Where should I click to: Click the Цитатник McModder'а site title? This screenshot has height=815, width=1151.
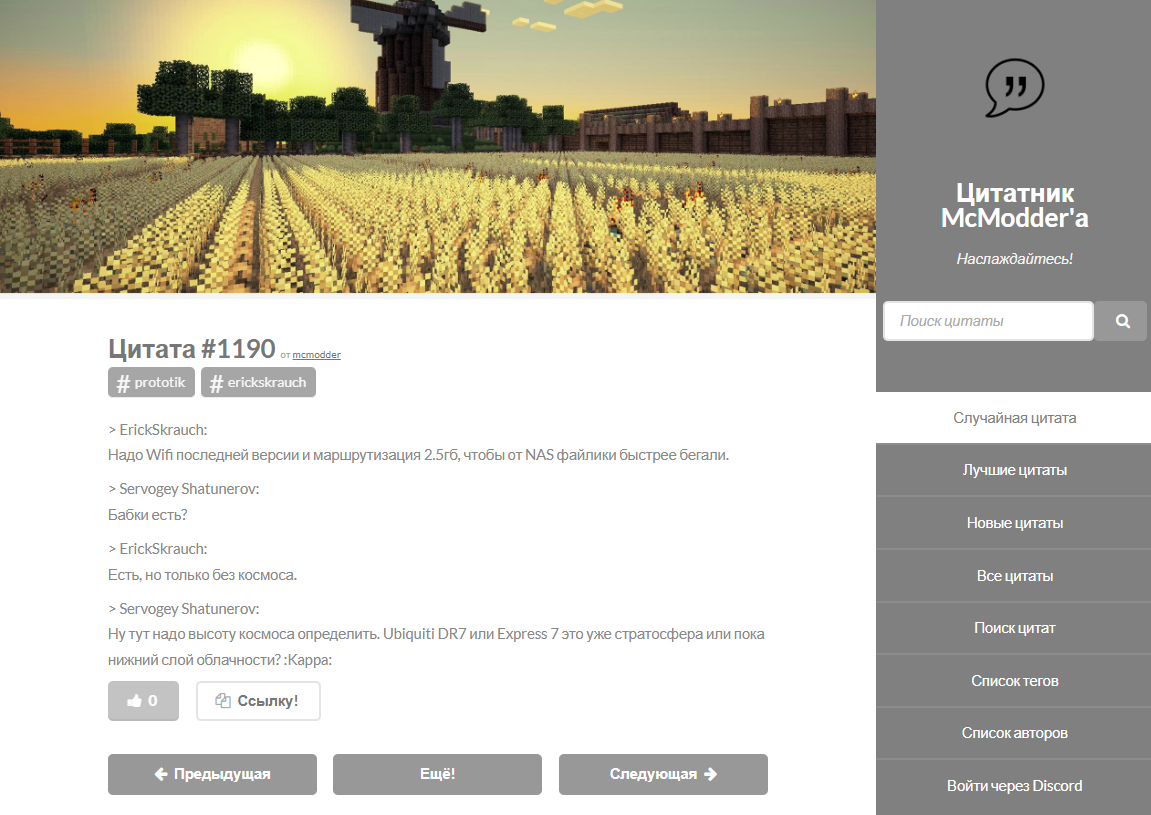pos(1014,205)
